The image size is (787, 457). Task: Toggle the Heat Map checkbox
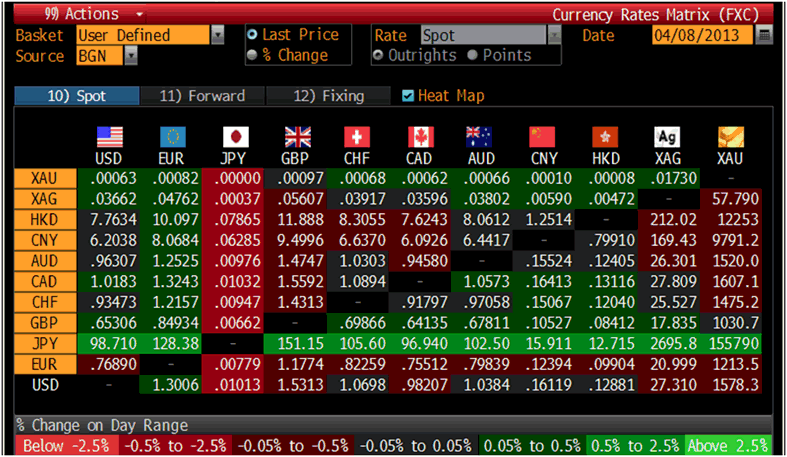pos(407,96)
